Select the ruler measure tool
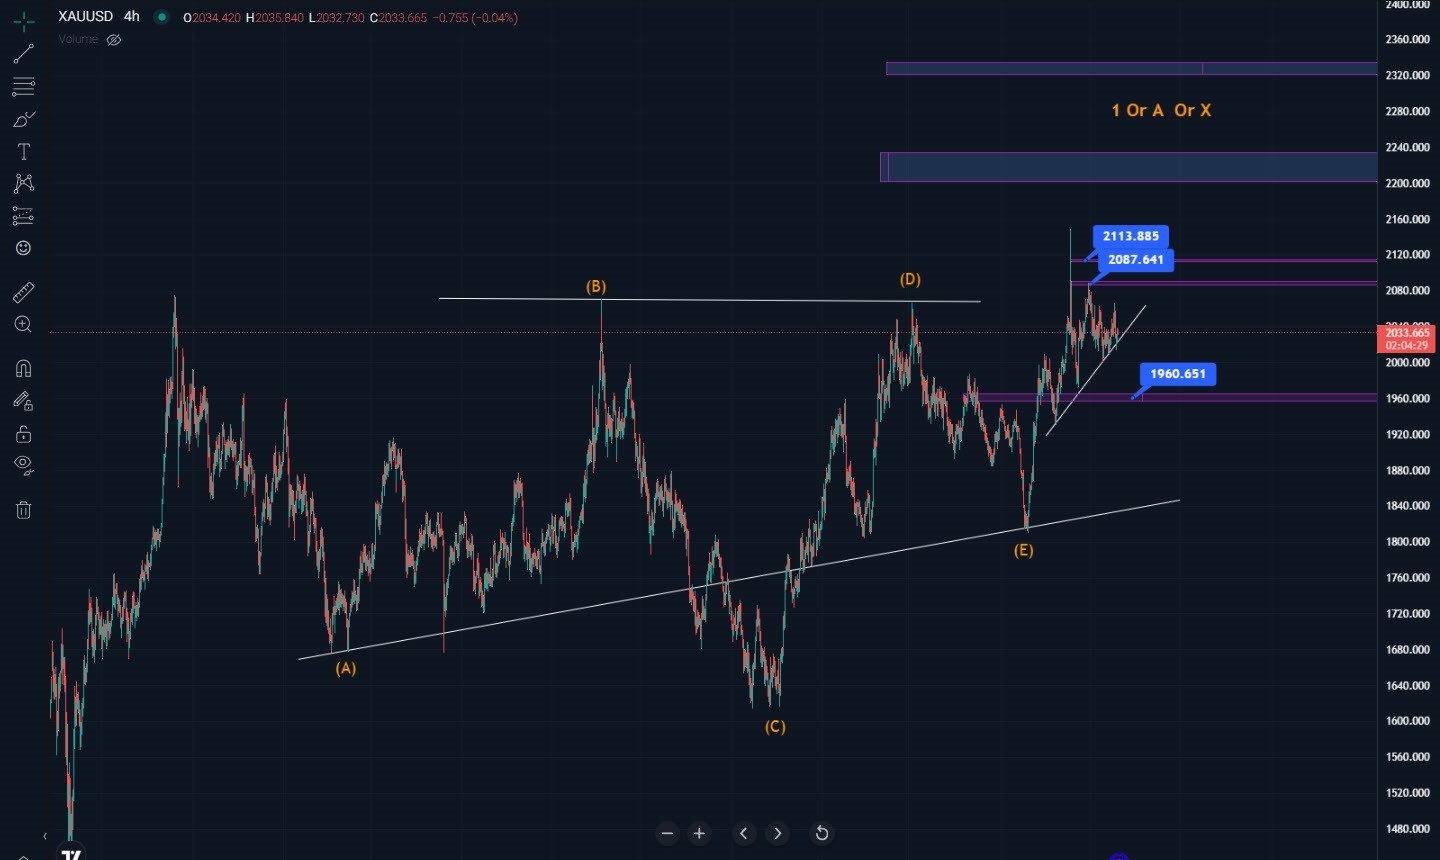This screenshot has width=1440, height=860. [x=23, y=292]
